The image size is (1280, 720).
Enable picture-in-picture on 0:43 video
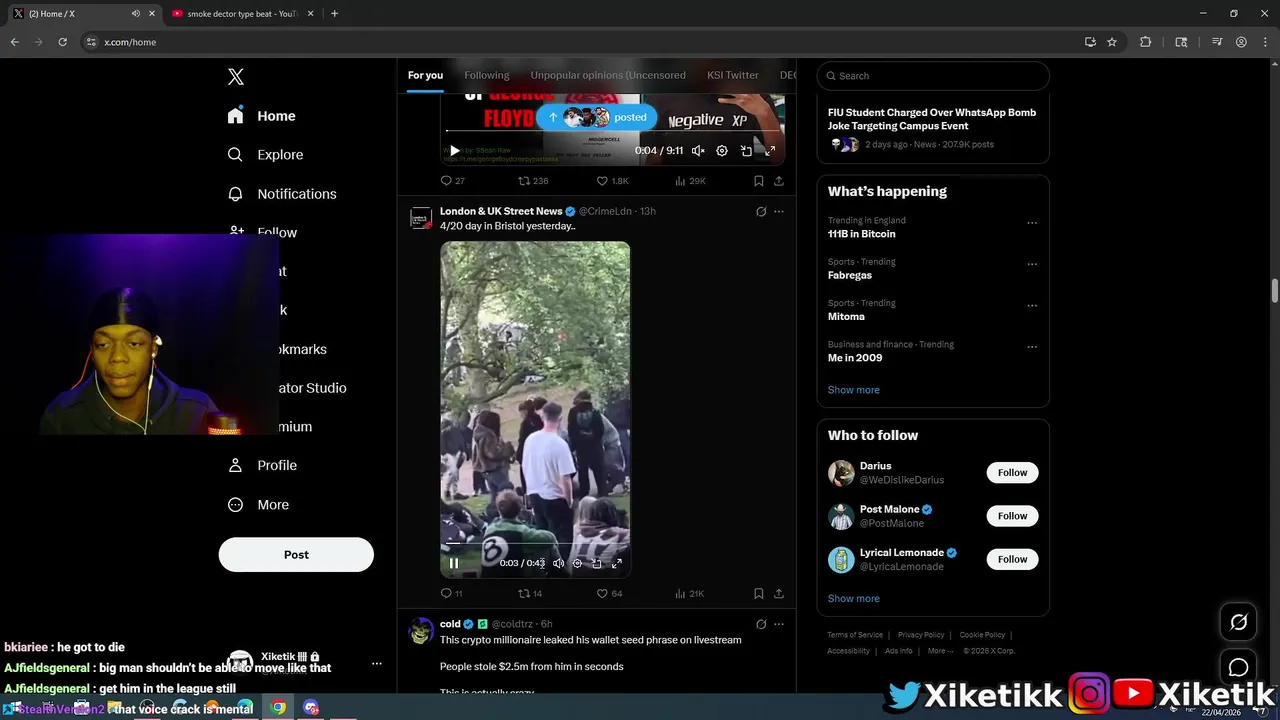(x=597, y=563)
